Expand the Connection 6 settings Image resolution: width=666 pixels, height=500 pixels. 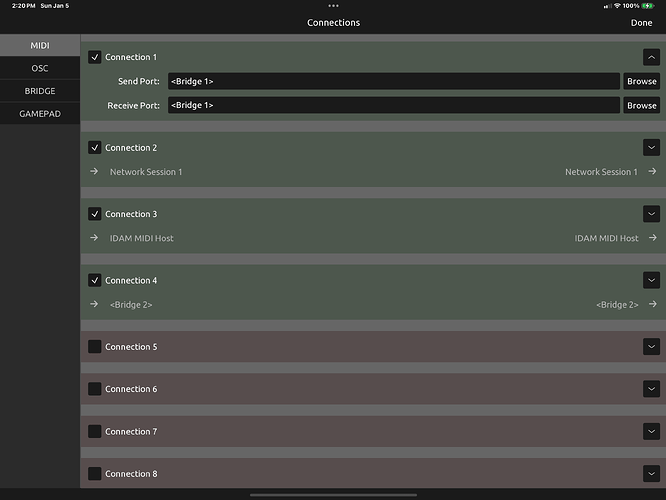[x=651, y=389]
